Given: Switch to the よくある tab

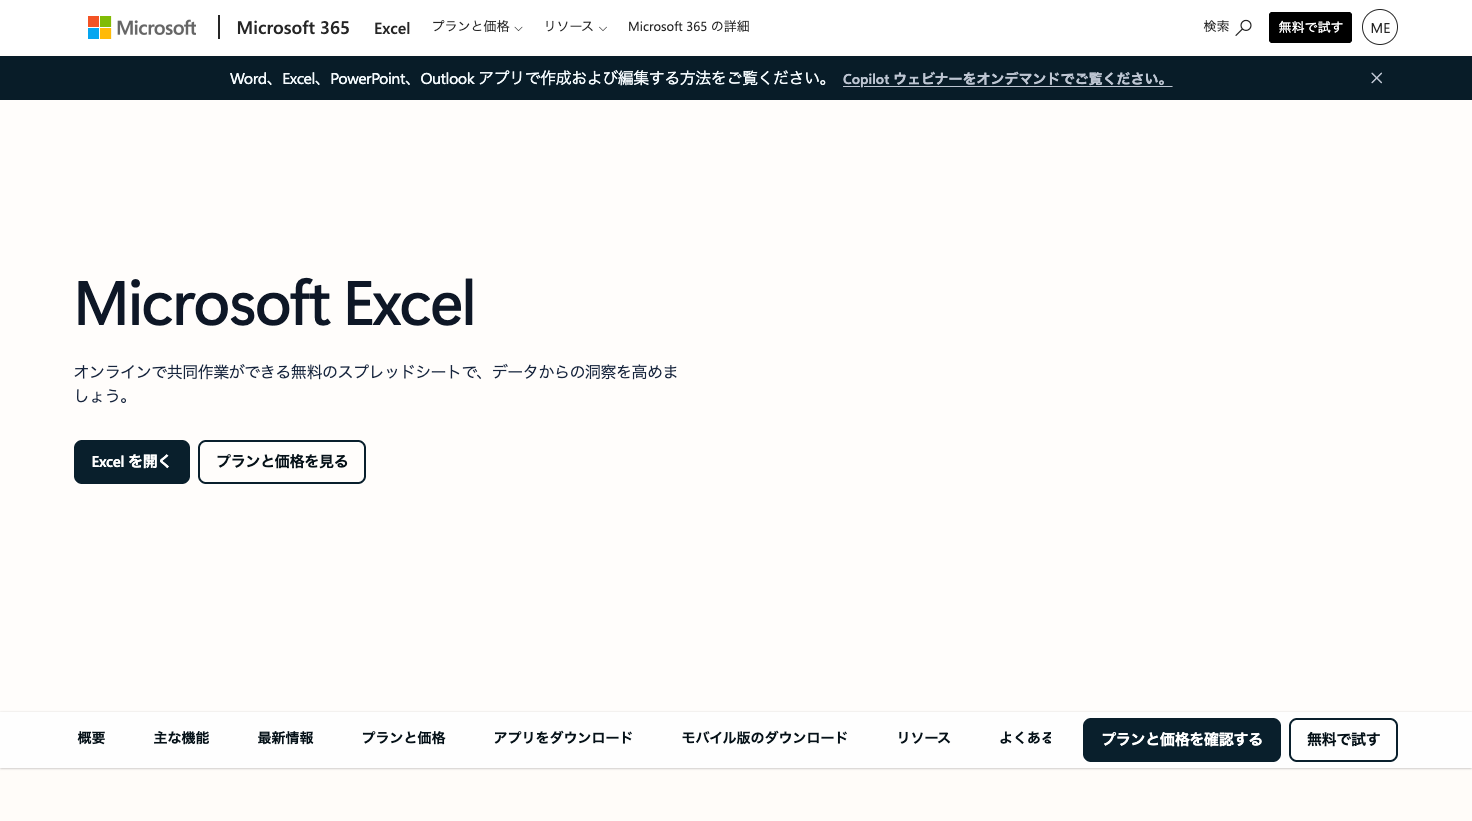Looking at the screenshot, I should 1026,738.
